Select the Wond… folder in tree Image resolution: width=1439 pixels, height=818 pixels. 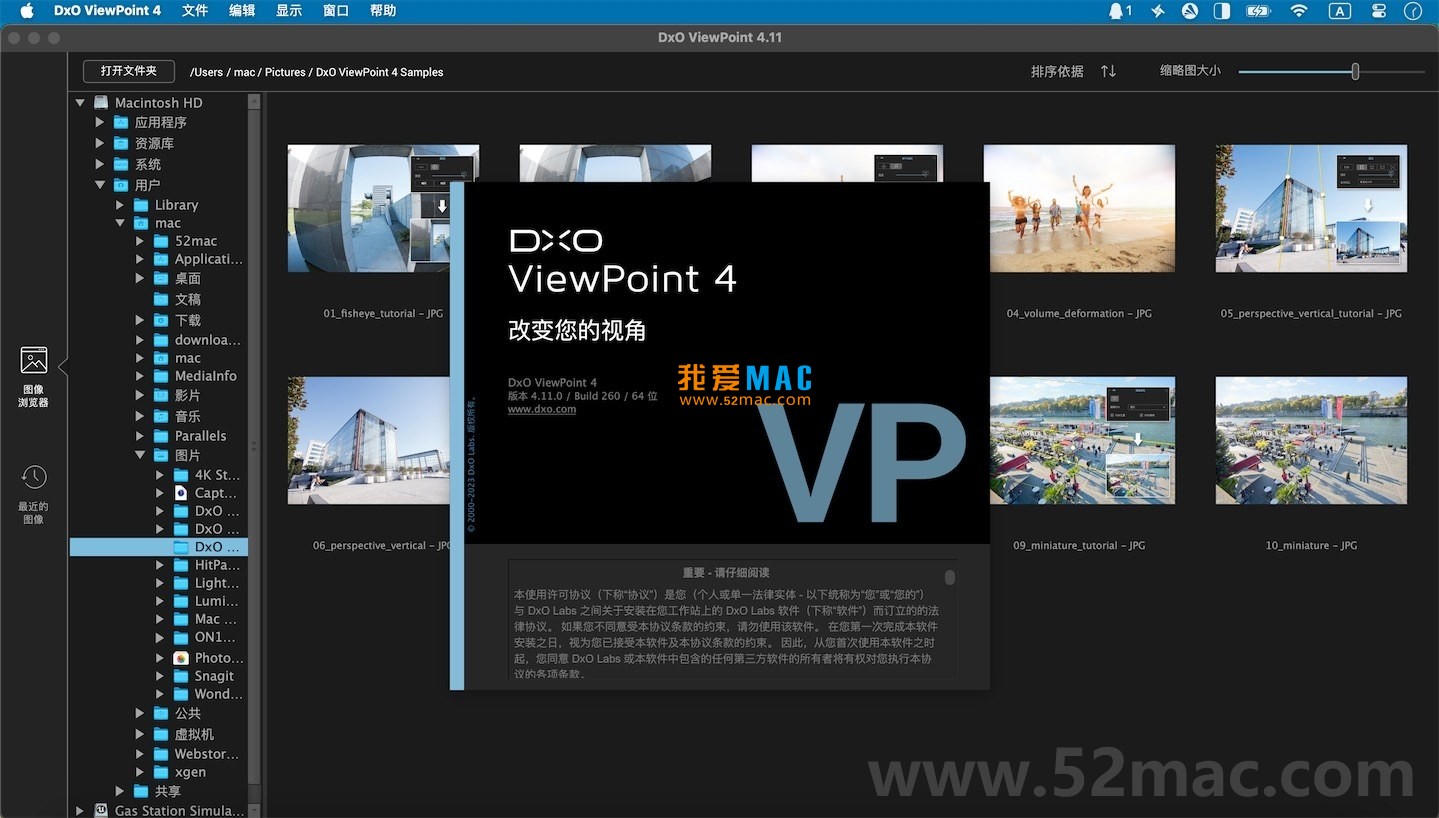[219, 694]
